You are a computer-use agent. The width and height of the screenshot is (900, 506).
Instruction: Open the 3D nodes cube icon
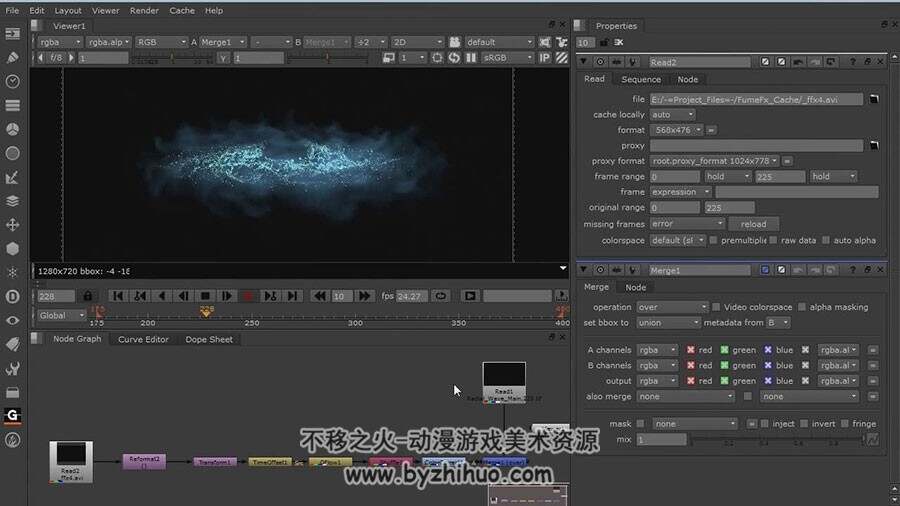pos(13,249)
